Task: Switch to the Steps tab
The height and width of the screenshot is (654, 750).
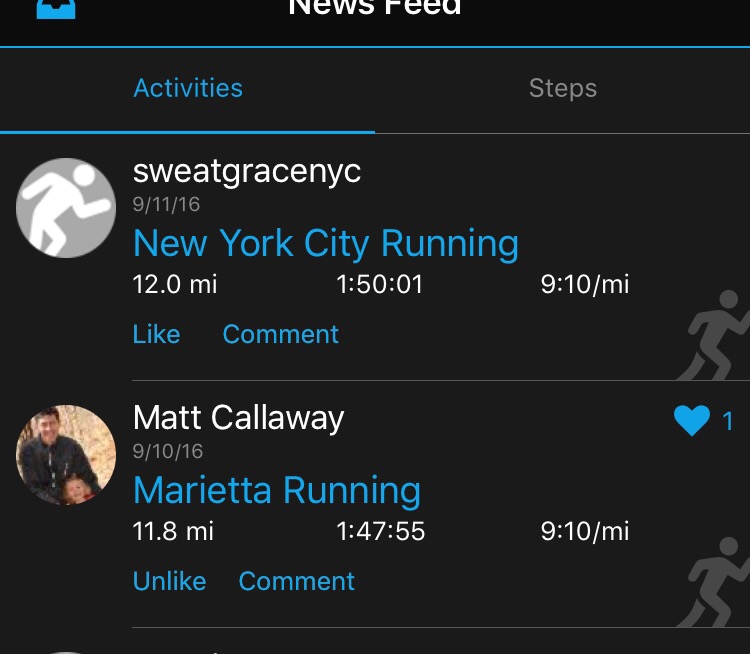Action: click(x=562, y=88)
